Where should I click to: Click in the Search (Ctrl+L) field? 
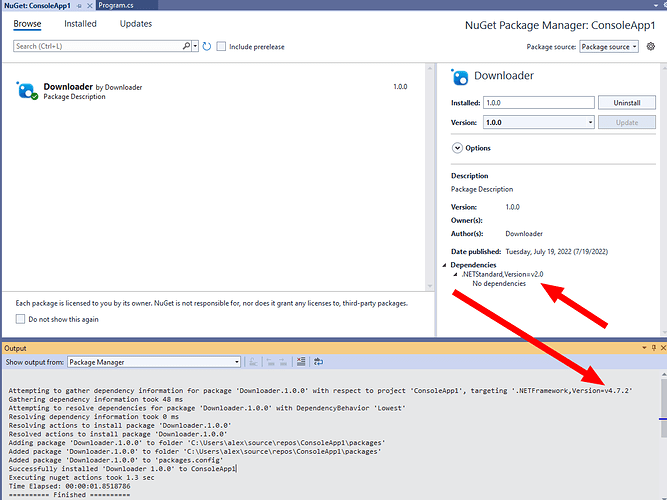coord(98,46)
